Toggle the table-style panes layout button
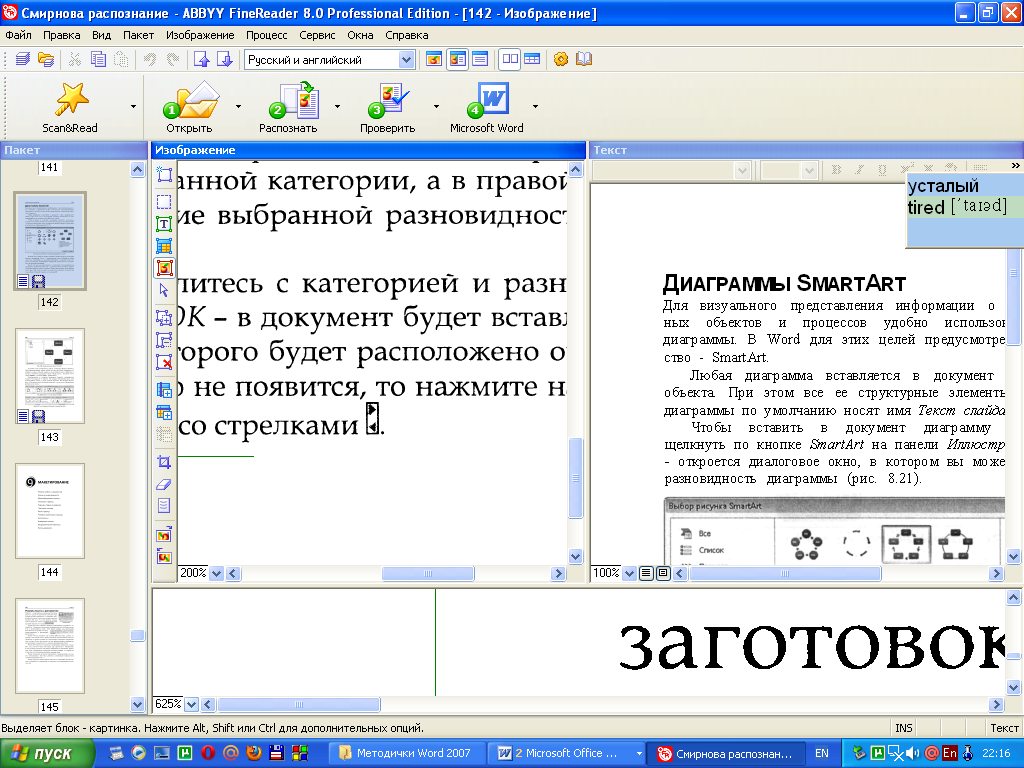Image resolution: width=1024 pixels, height=768 pixels. 532,59
